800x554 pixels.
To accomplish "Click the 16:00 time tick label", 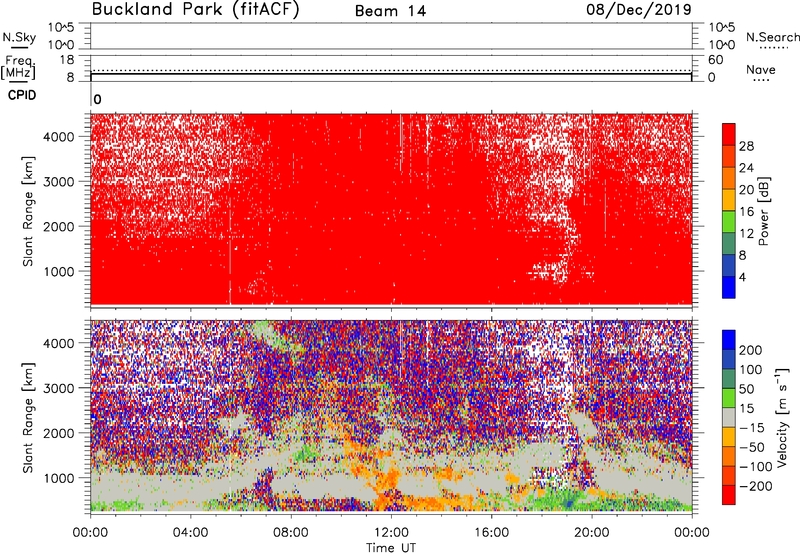I will [x=491, y=533].
